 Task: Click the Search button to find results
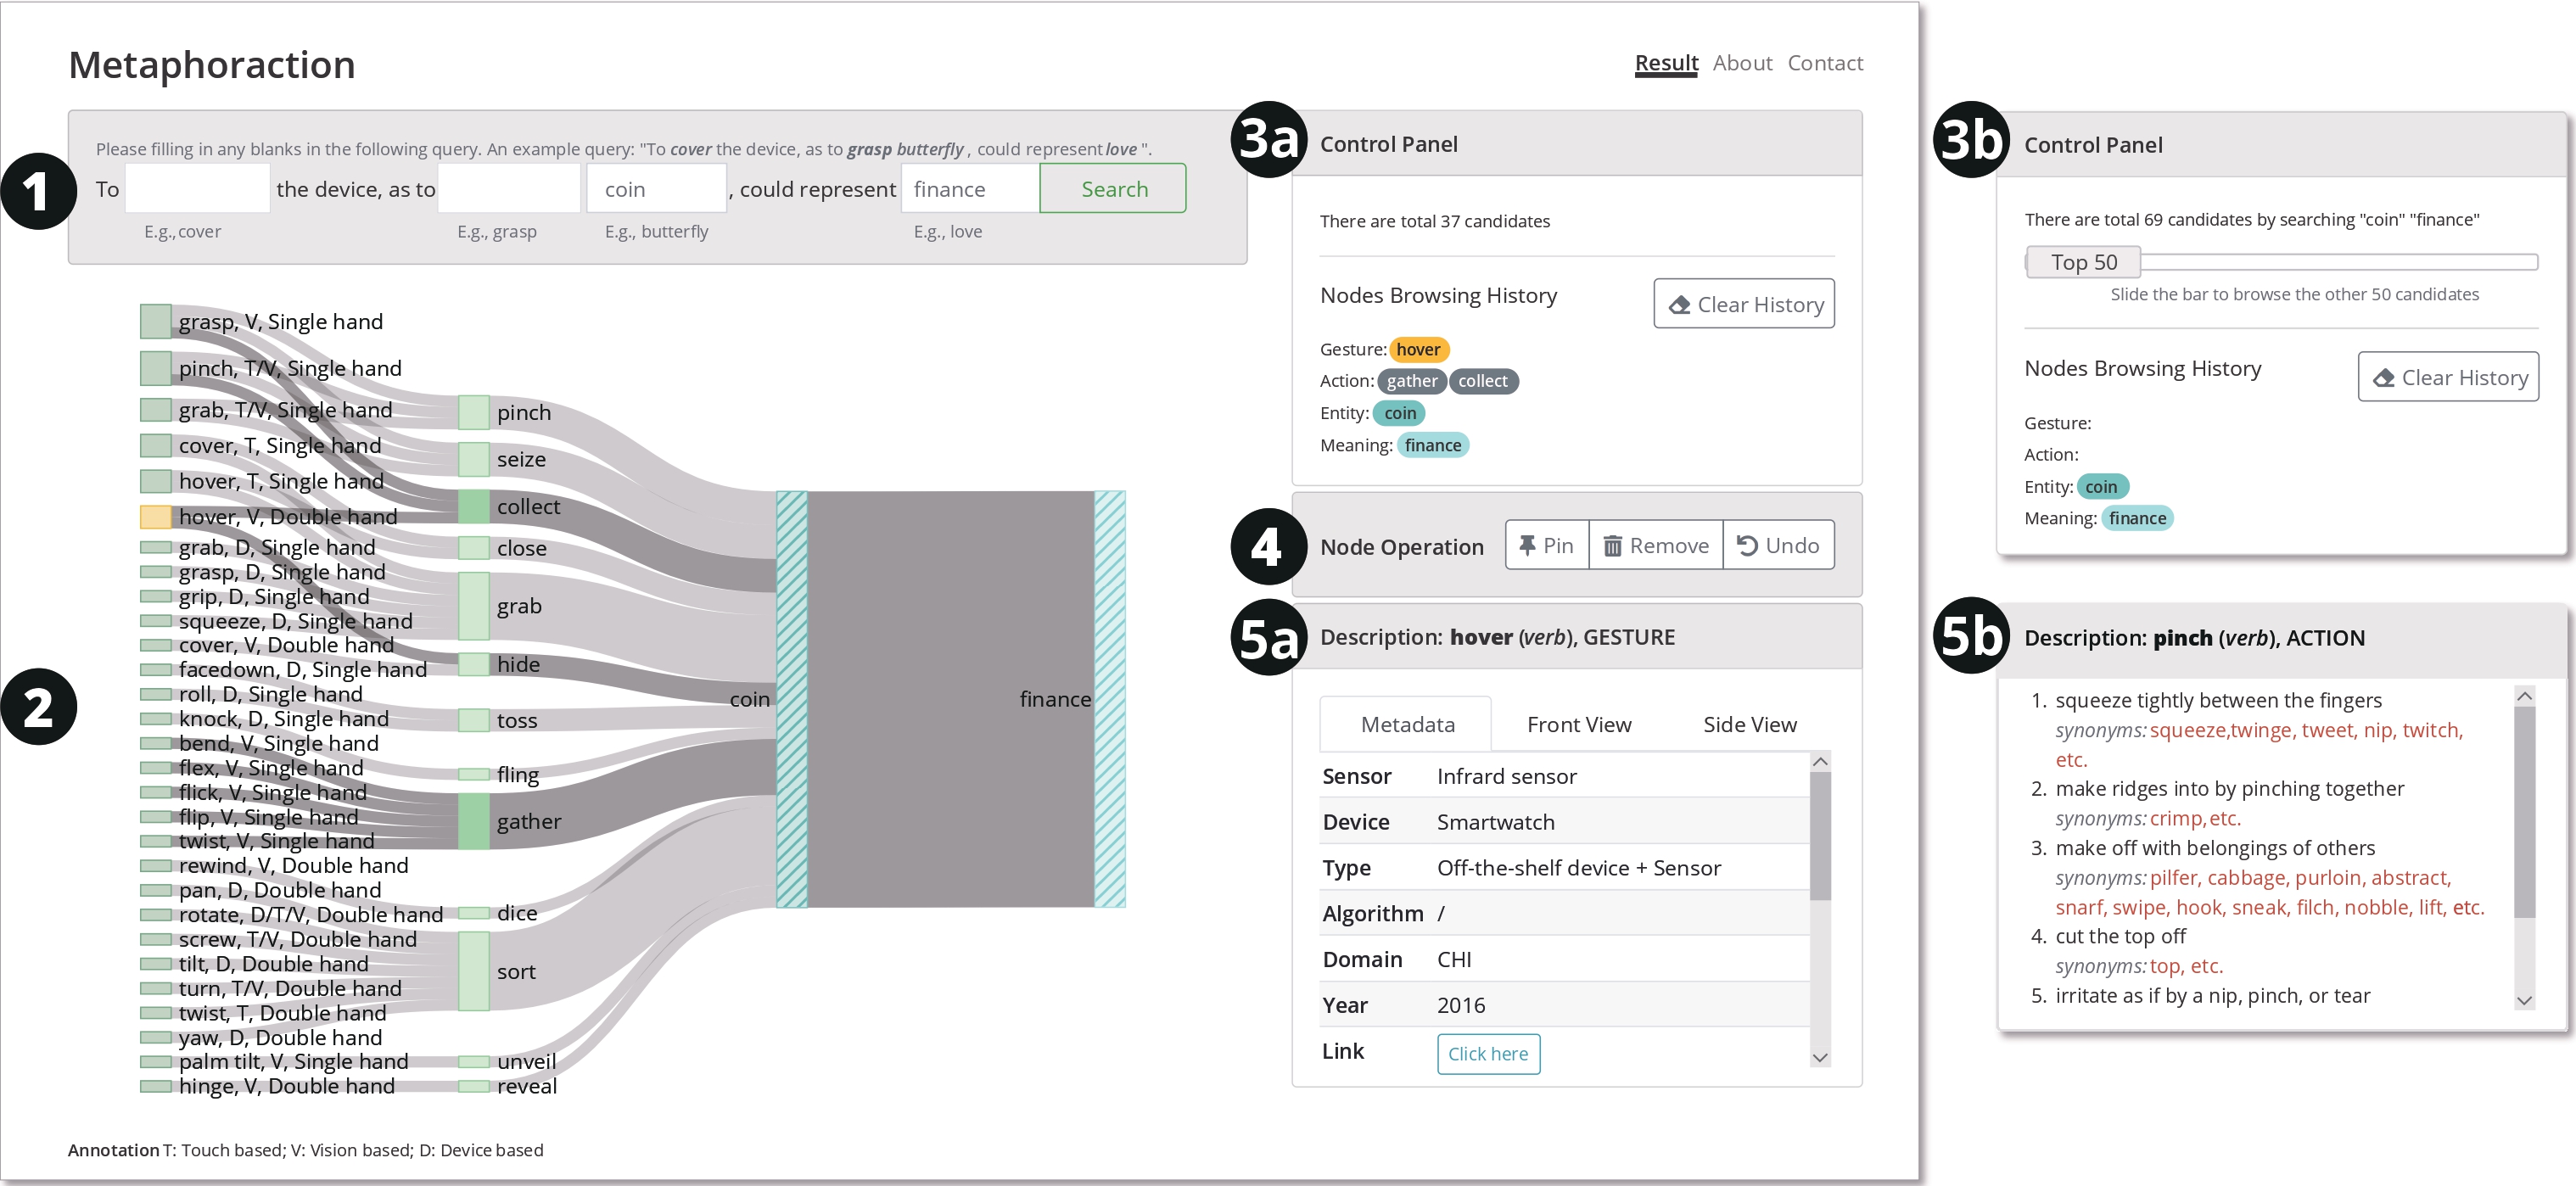(x=1116, y=189)
